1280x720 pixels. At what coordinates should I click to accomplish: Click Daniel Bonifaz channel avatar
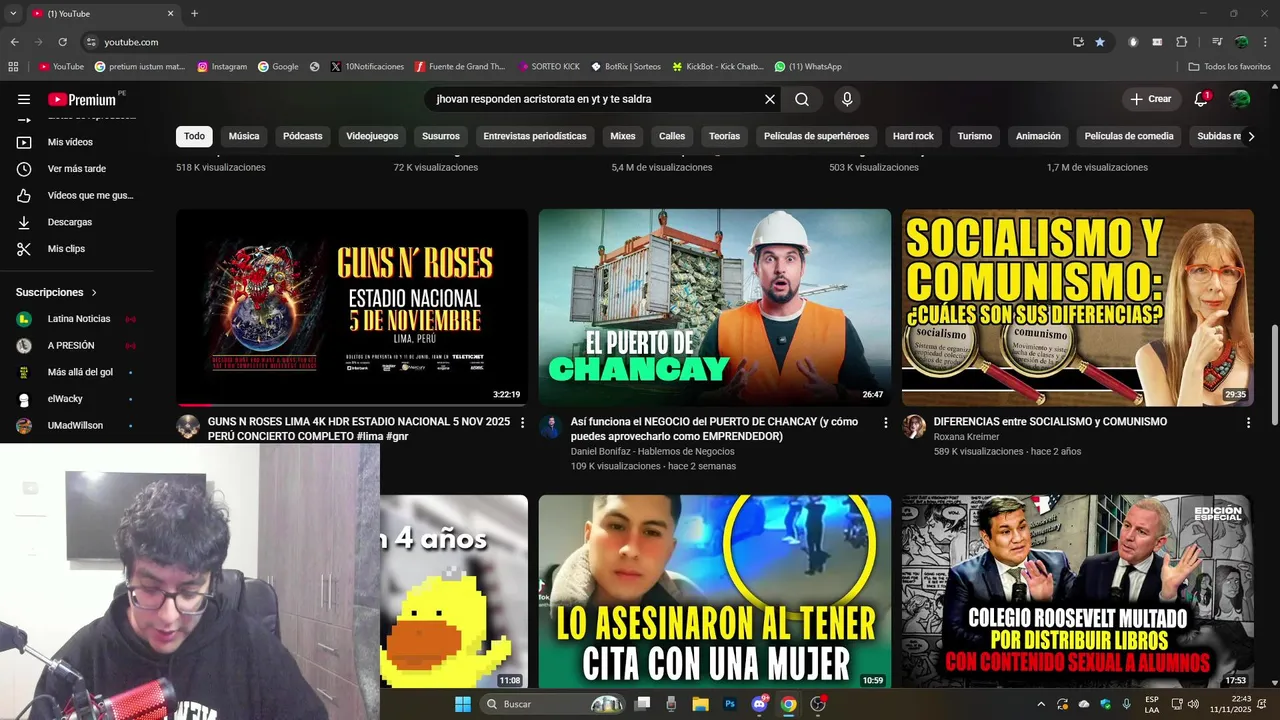[551, 427]
